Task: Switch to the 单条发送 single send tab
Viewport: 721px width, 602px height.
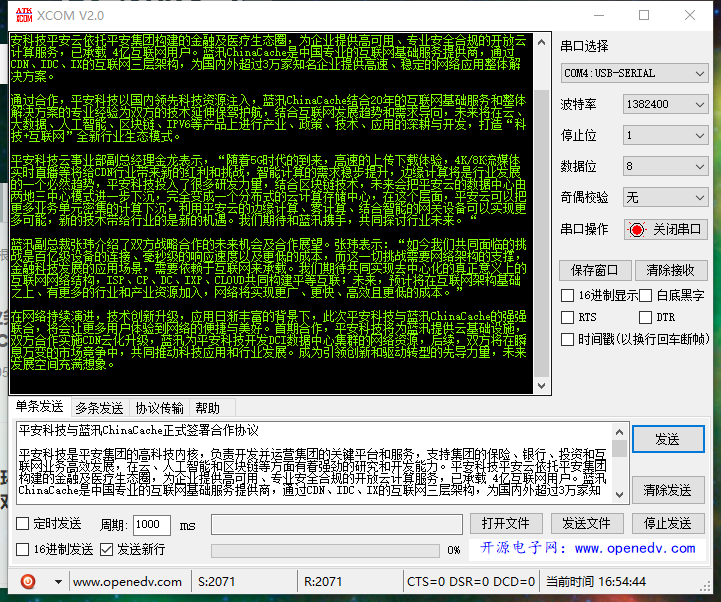Action: pos(40,407)
